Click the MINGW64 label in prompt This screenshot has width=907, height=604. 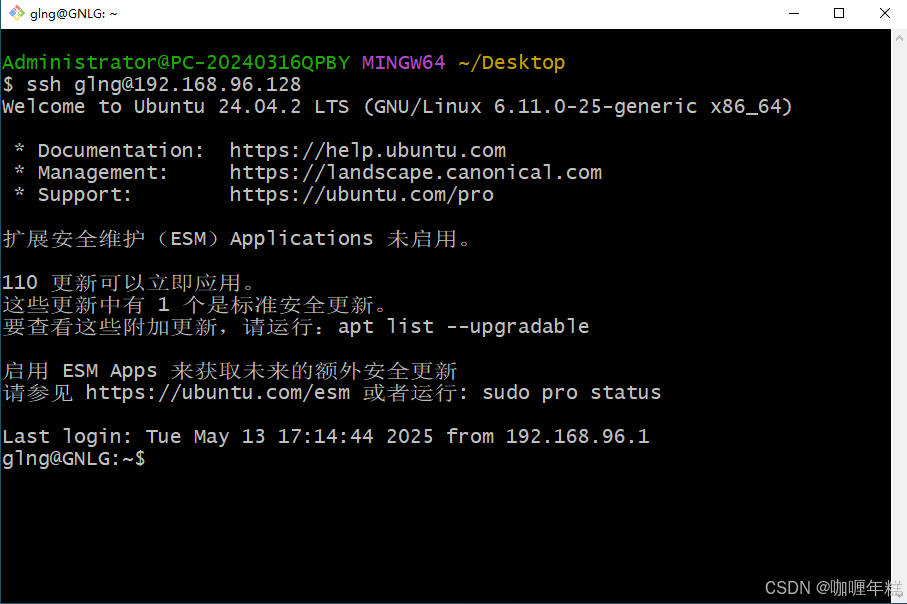click(x=404, y=62)
